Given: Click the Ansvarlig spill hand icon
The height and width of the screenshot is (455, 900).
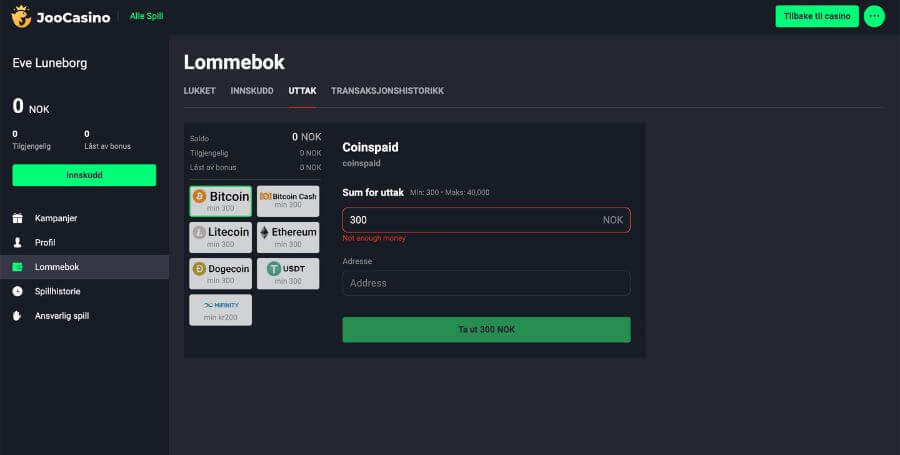Looking at the screenshot, I should (x=17, y=316).
